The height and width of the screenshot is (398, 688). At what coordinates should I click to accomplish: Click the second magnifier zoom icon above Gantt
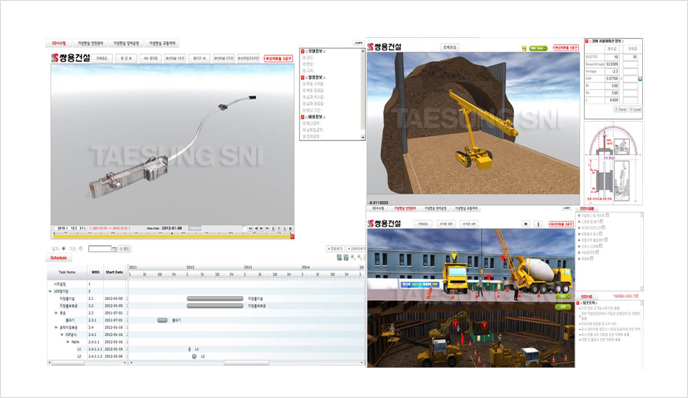[x=359, y=258]
